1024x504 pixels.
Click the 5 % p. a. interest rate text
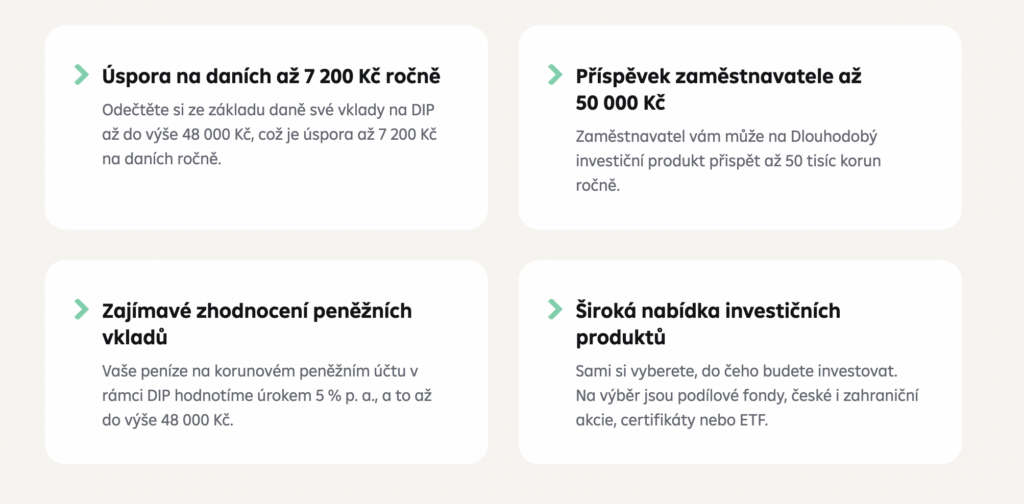(x=357, y=395)
